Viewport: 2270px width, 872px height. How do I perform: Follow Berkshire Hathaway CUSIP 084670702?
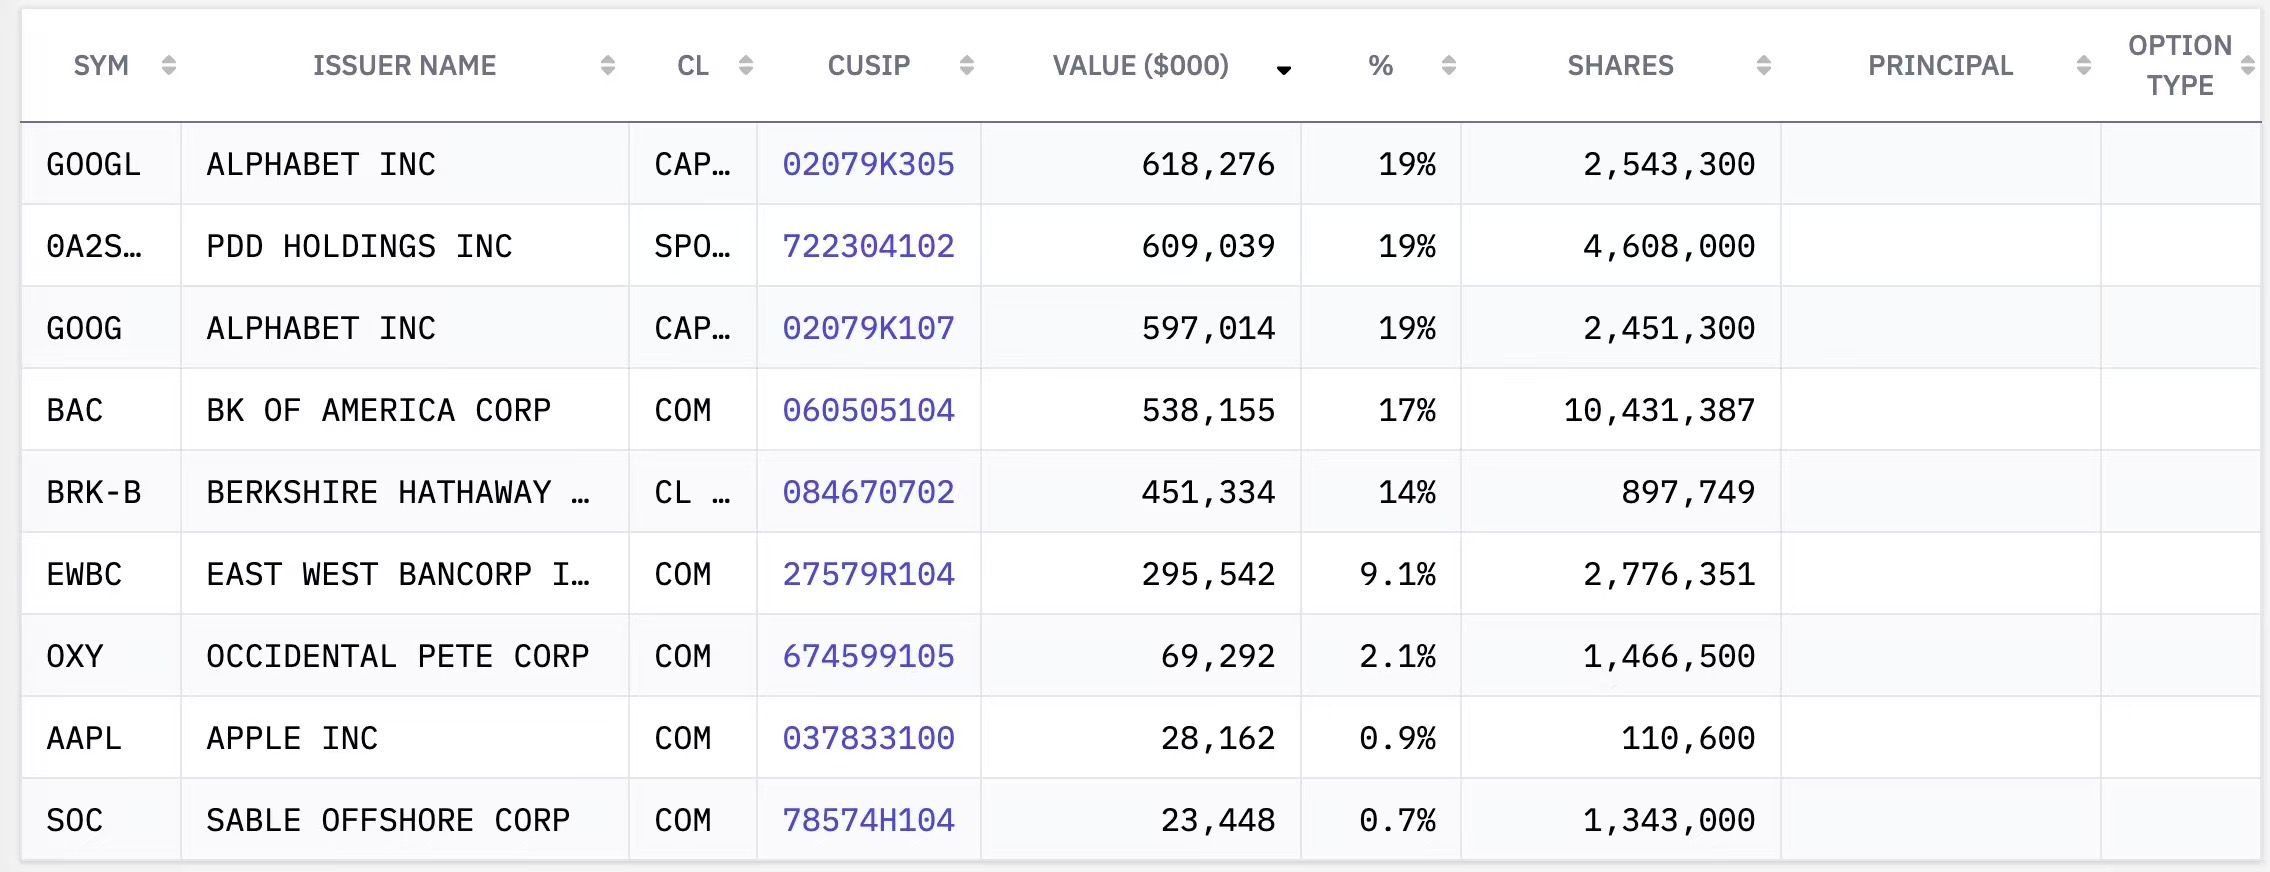pos(868,492)
